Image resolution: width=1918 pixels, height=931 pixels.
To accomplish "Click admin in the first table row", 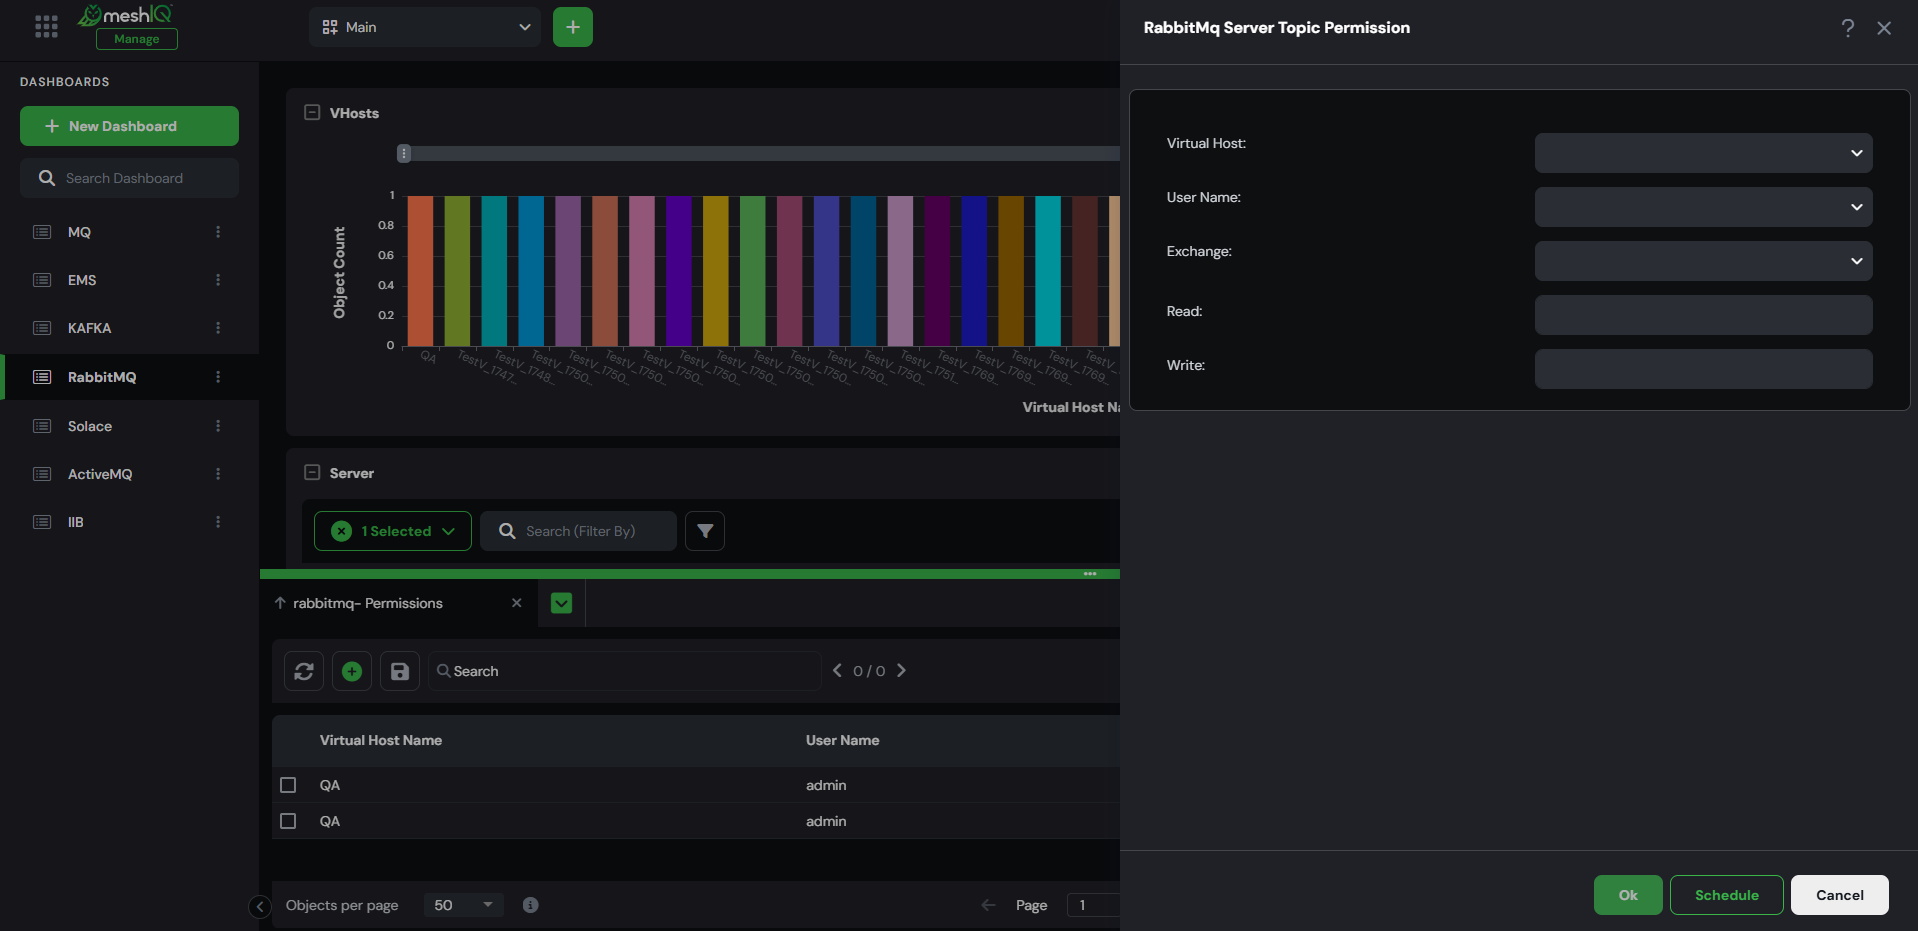I will click(826, 785).
